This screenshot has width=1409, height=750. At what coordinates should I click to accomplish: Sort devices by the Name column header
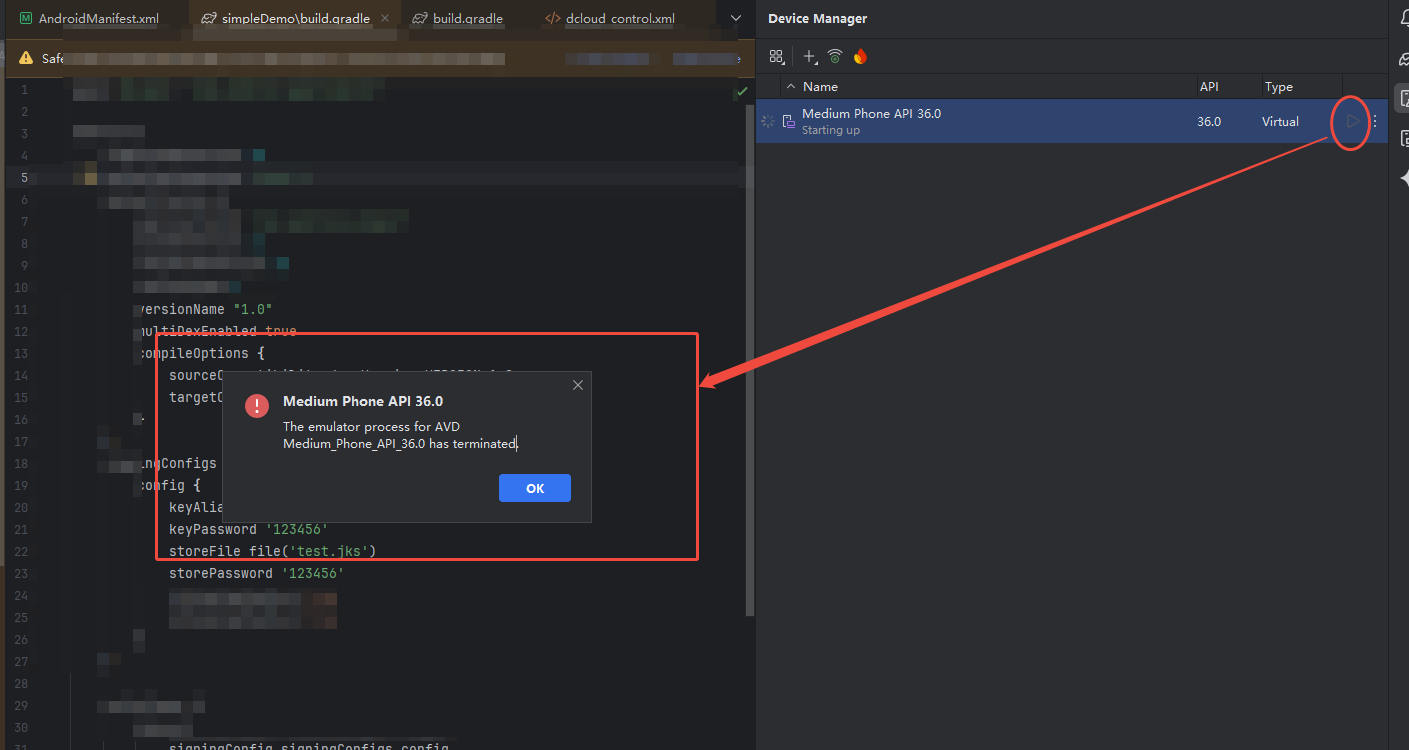(x=820, y=87)
